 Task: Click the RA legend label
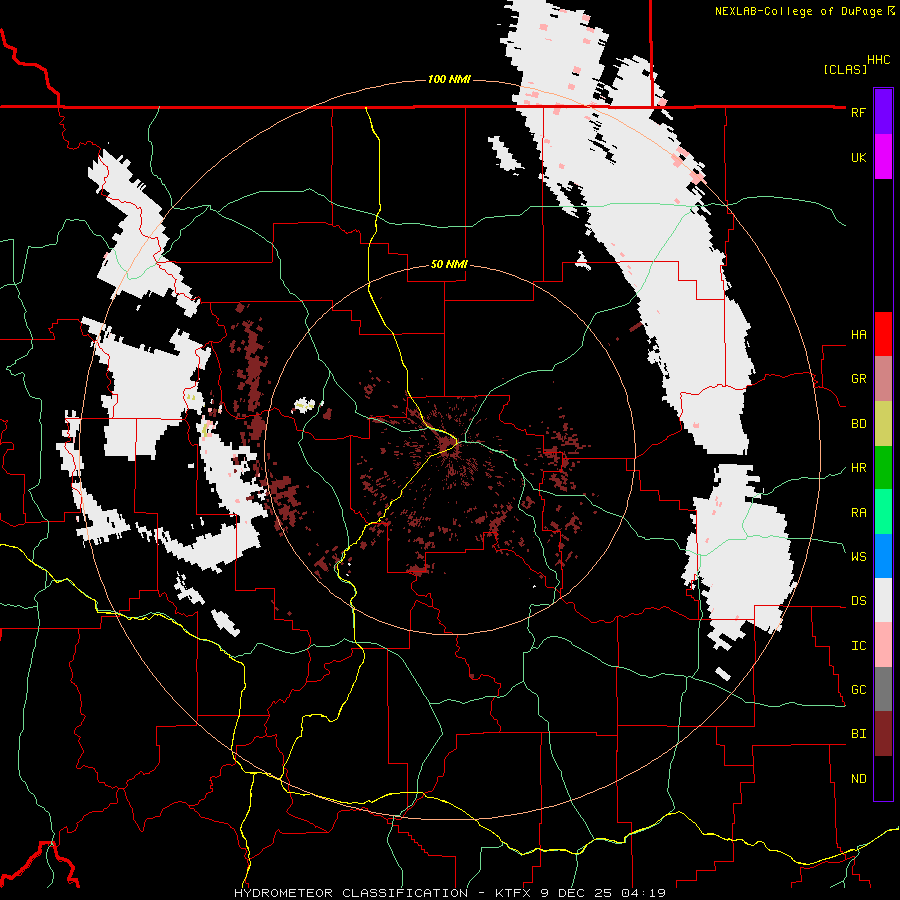pos(858,512)
